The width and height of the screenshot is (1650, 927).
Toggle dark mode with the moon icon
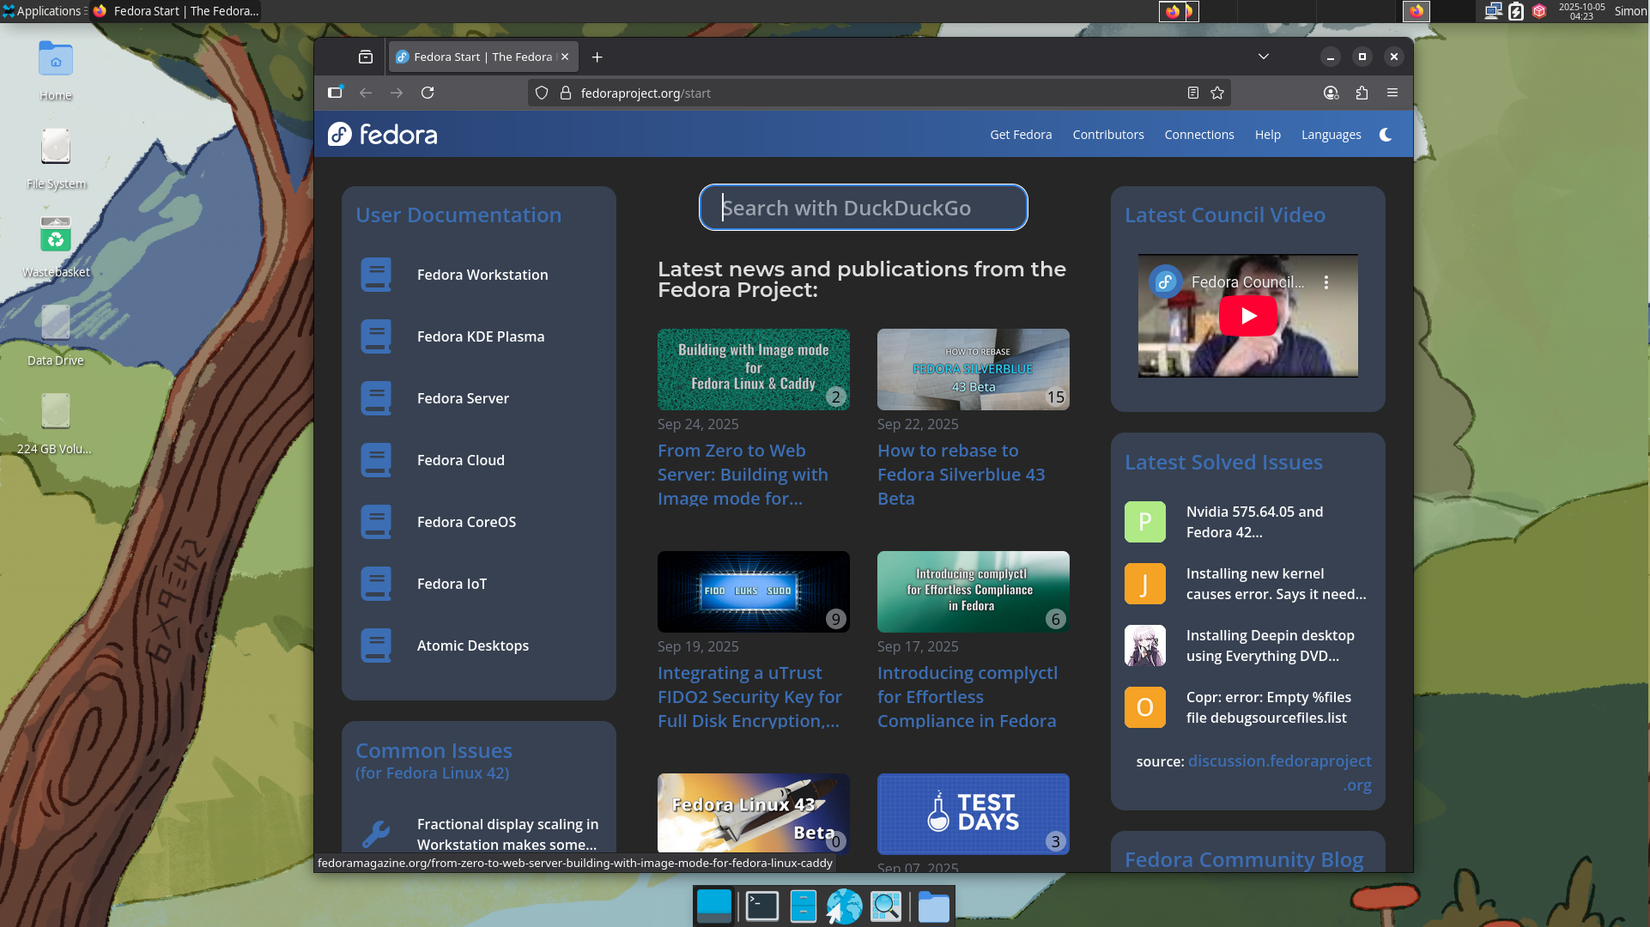(x=1386, y=134)
